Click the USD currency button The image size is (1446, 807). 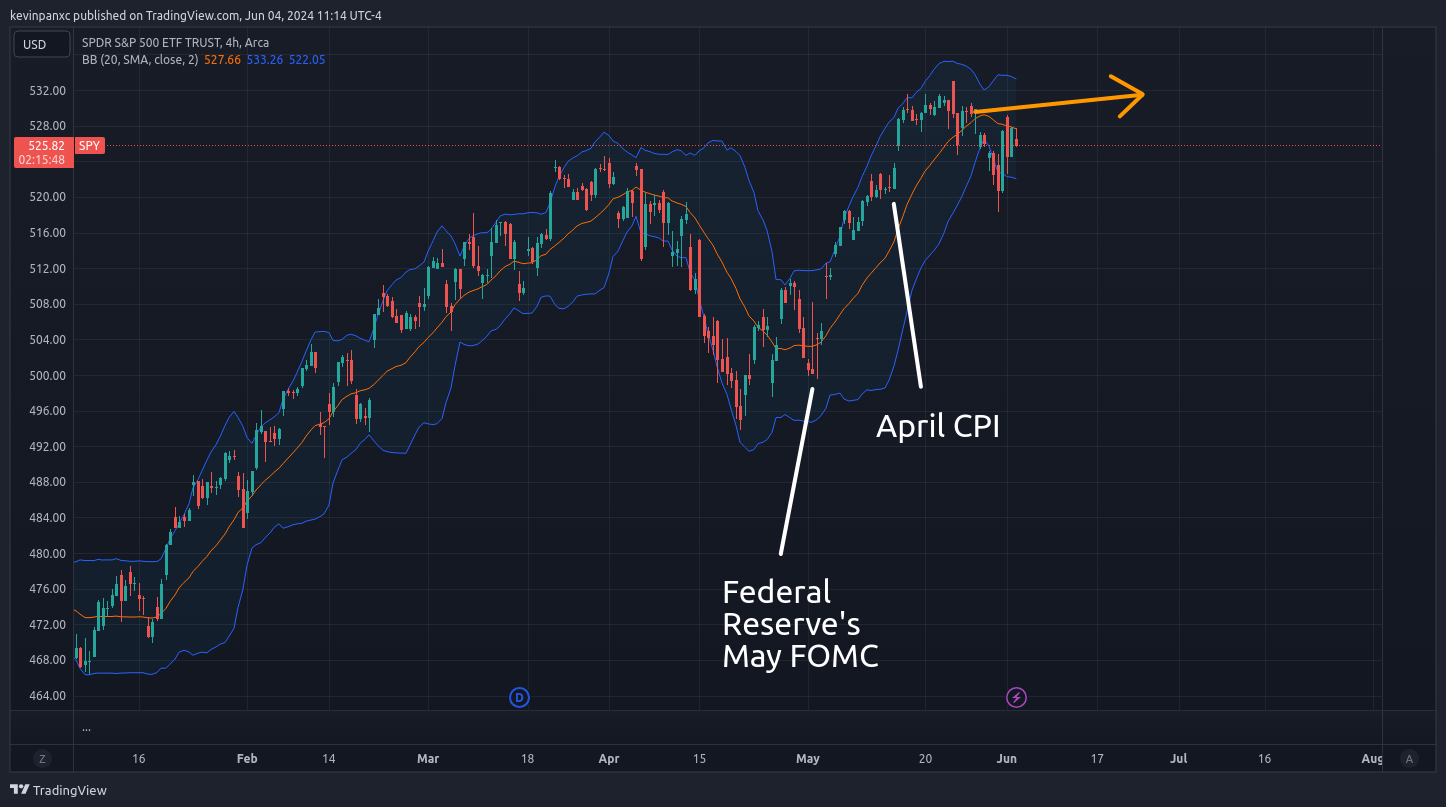coord(41,44)
